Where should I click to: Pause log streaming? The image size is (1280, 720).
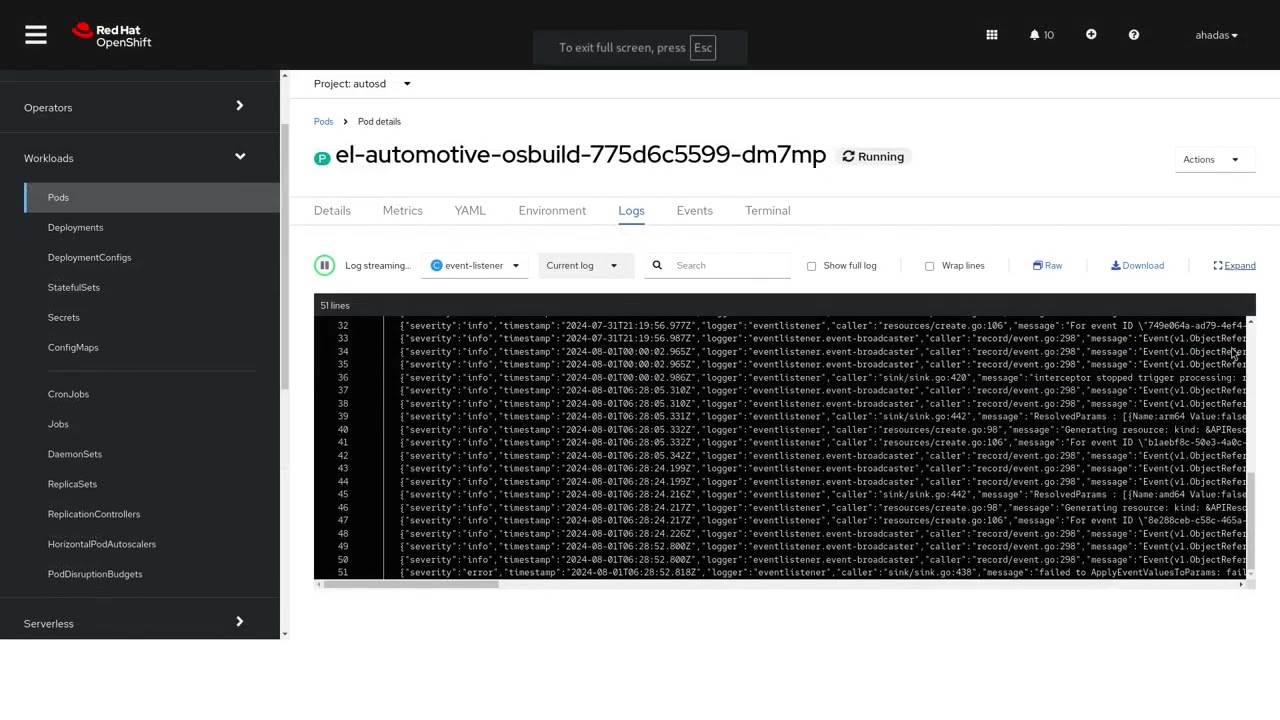tap(324, 265)
